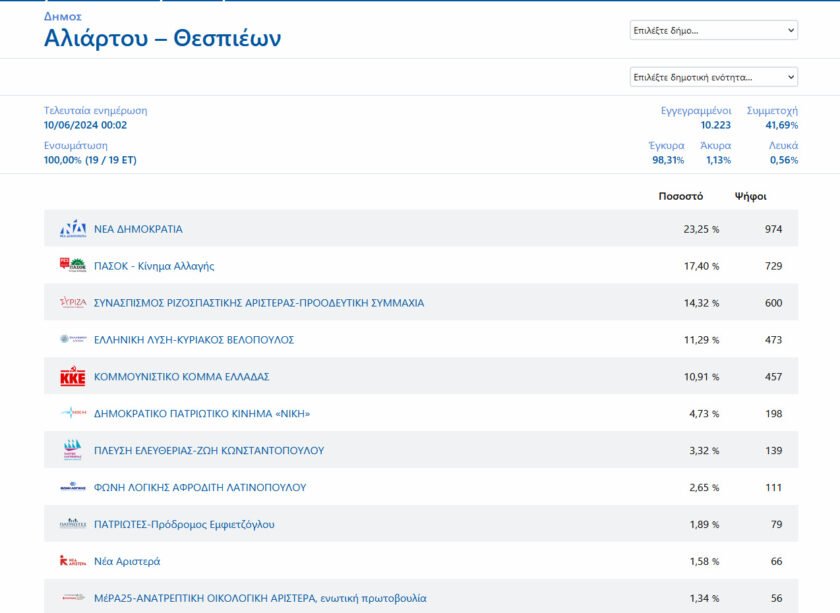Open the ΝΕΑ ΔΗΜΟΚΡΑΤΙΑ party link
The image size is (840, 613).
pyautogui.click(x=138, y=229)
